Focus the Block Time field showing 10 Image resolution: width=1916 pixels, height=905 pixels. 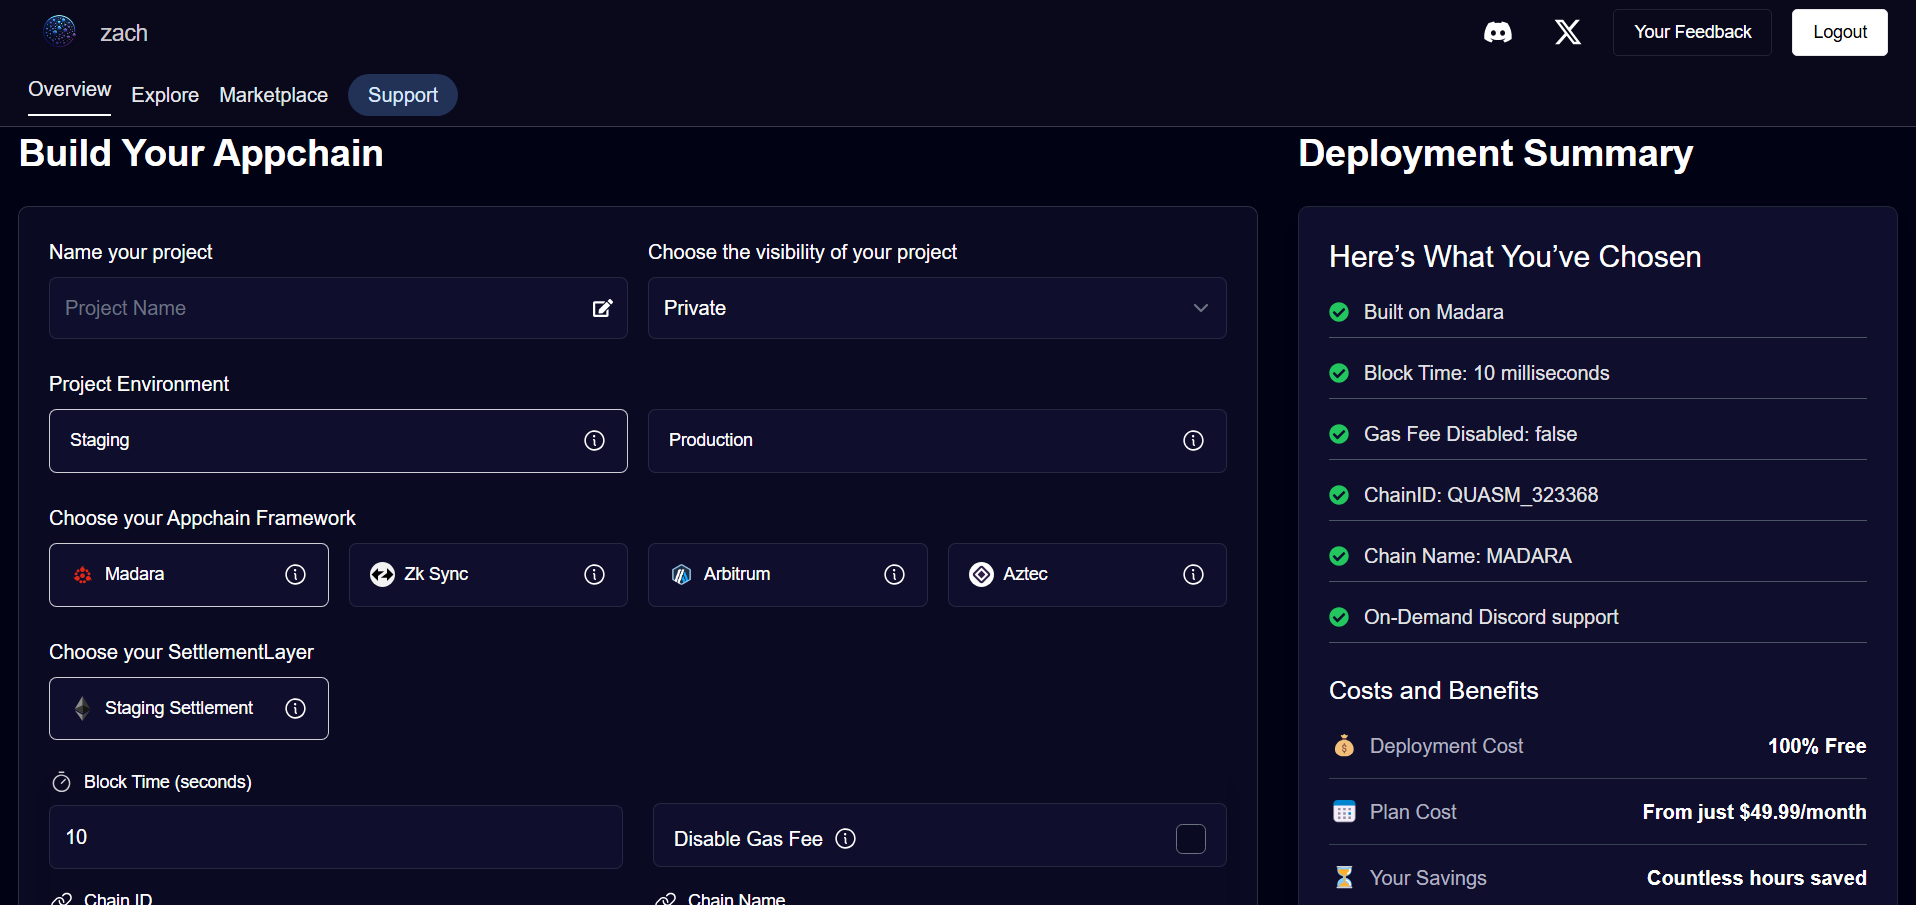tap(336, 837)
